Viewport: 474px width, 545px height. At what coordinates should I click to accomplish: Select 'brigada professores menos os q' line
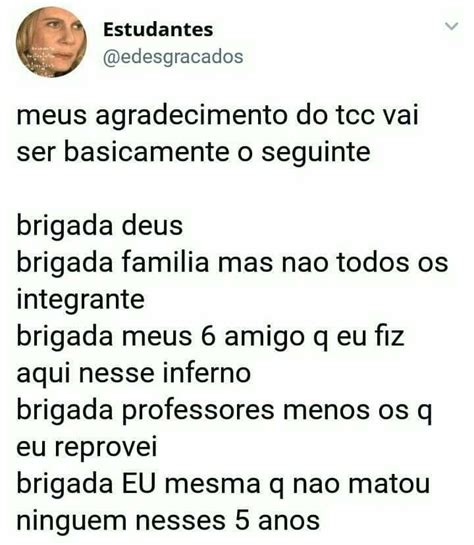click(x=224, y=410)
